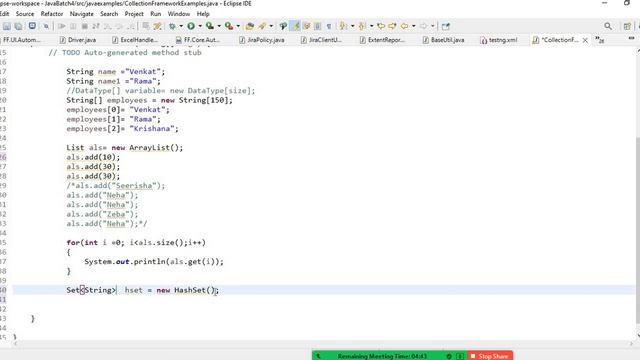Click the HashSet text in code
This screenshot has height=360, width=640.
coord(190,290)
